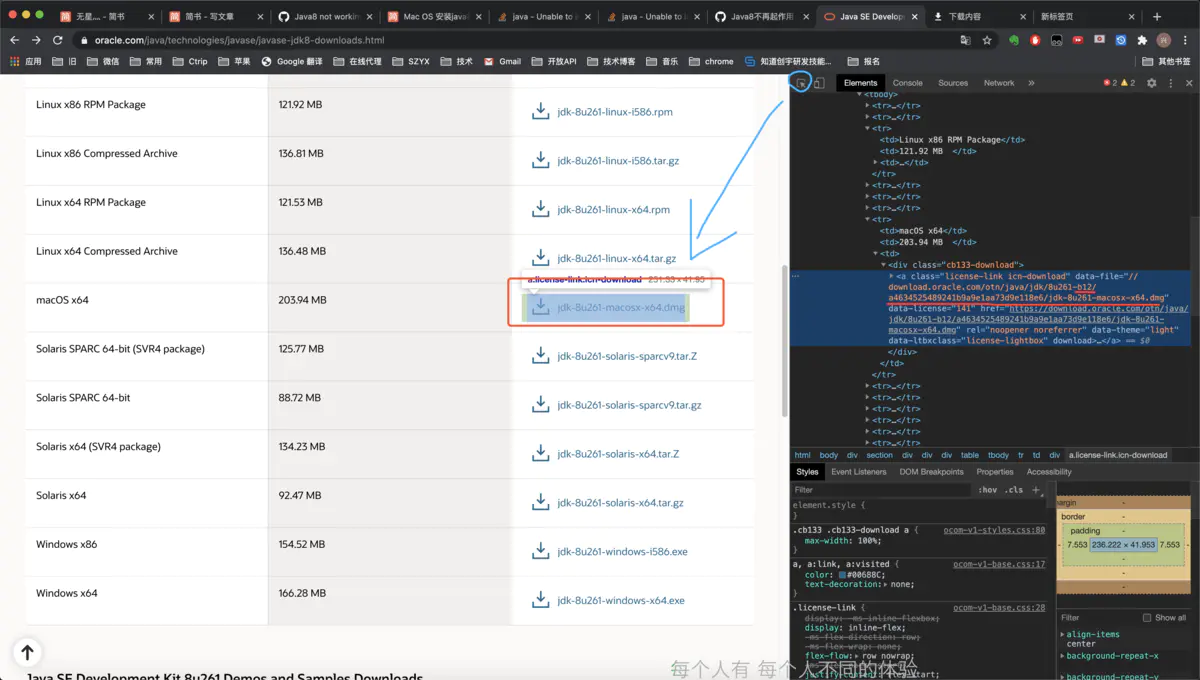Click the computed styles Filter field
Image resolution: width=1200 pixels, height=680 pixels.
(1096, 617)
